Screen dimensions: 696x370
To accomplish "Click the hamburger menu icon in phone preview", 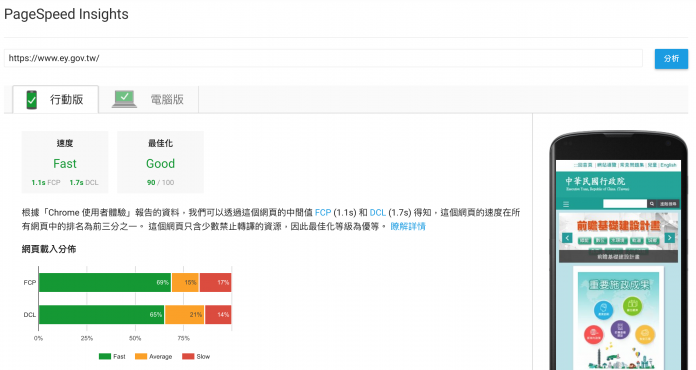I will [566, 204].
